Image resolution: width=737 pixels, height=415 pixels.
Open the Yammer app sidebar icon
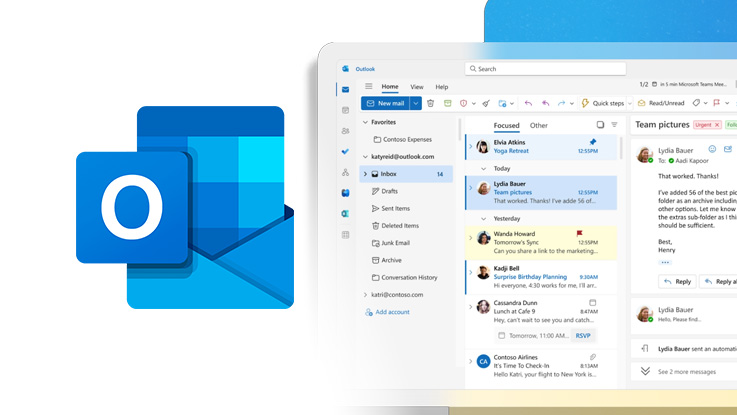click(x=345, y=193)
